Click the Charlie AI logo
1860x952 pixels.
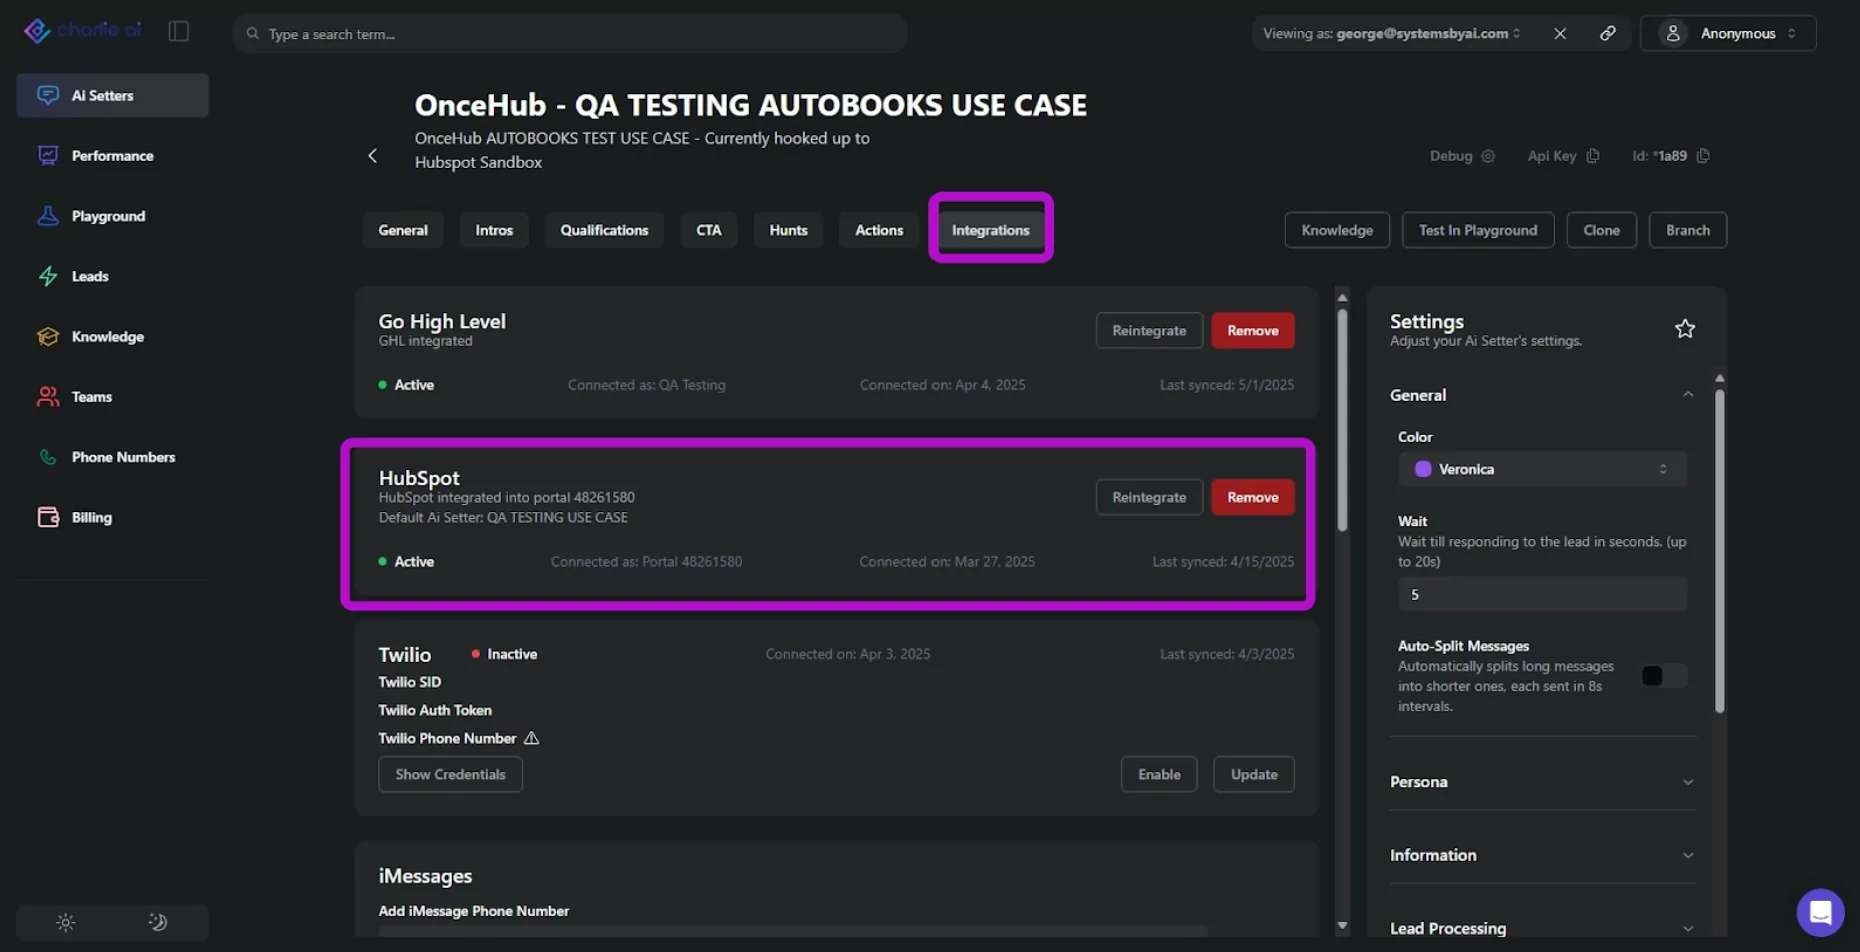point(82,31)
